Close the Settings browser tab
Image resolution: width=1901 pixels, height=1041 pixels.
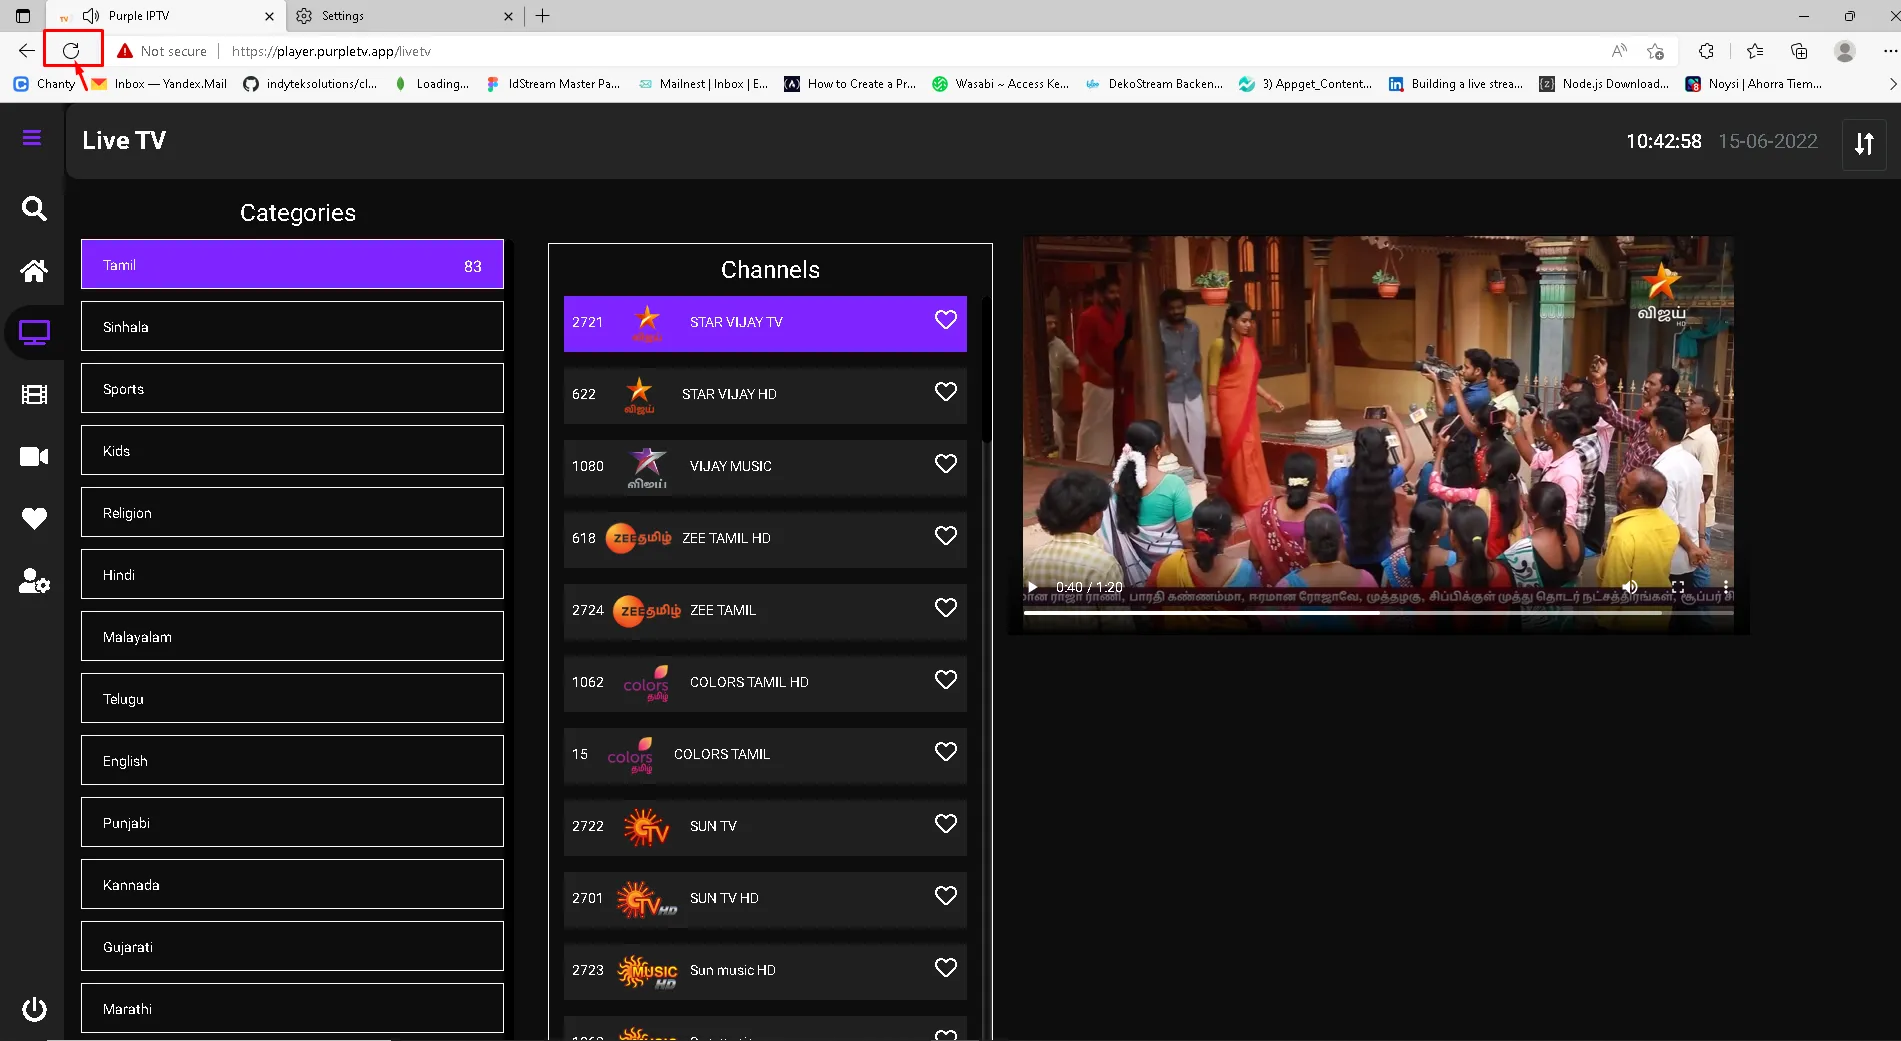point(508,16)
